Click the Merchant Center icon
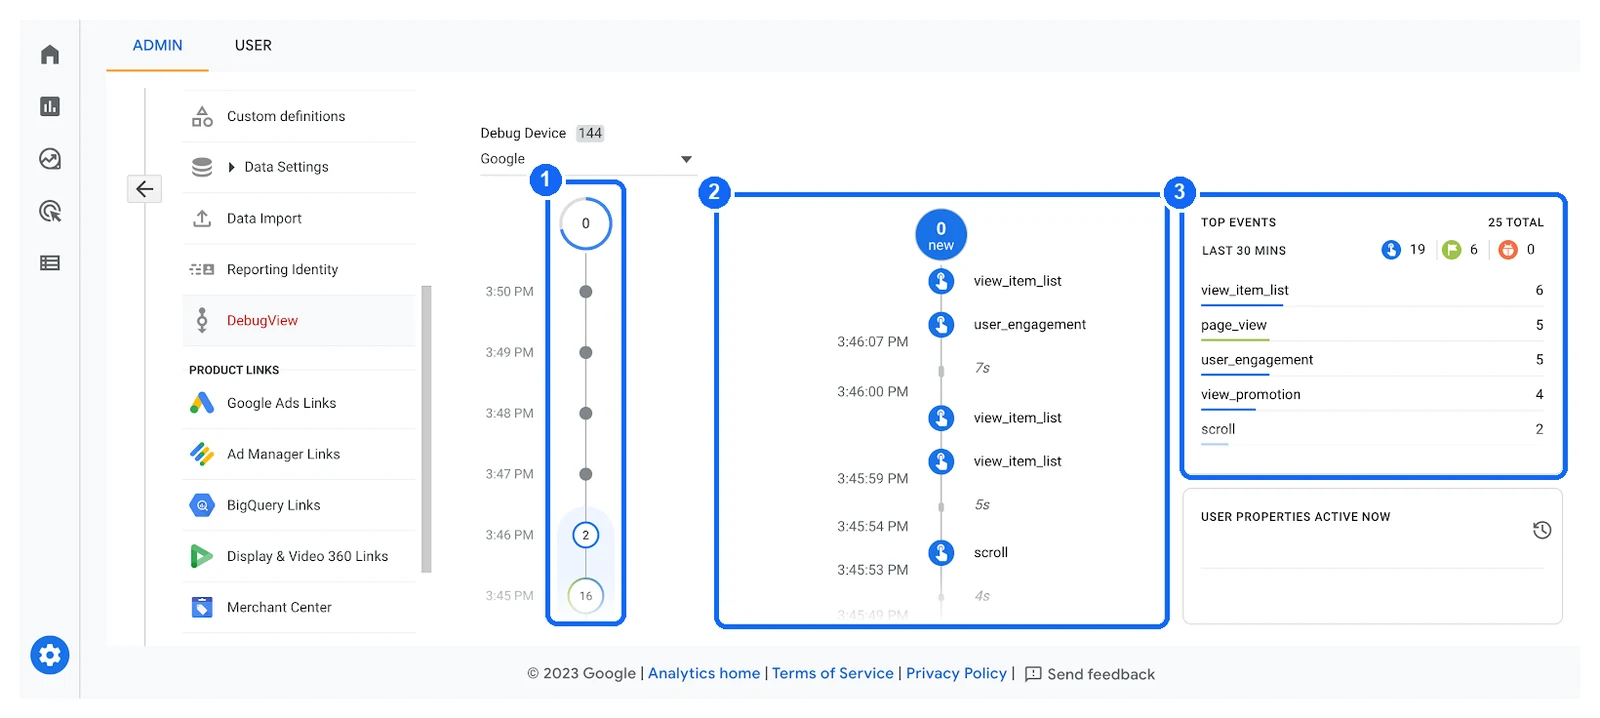The width and height of the screenshot is (1600, 718). pyautogui.click(x=202, y=607)
